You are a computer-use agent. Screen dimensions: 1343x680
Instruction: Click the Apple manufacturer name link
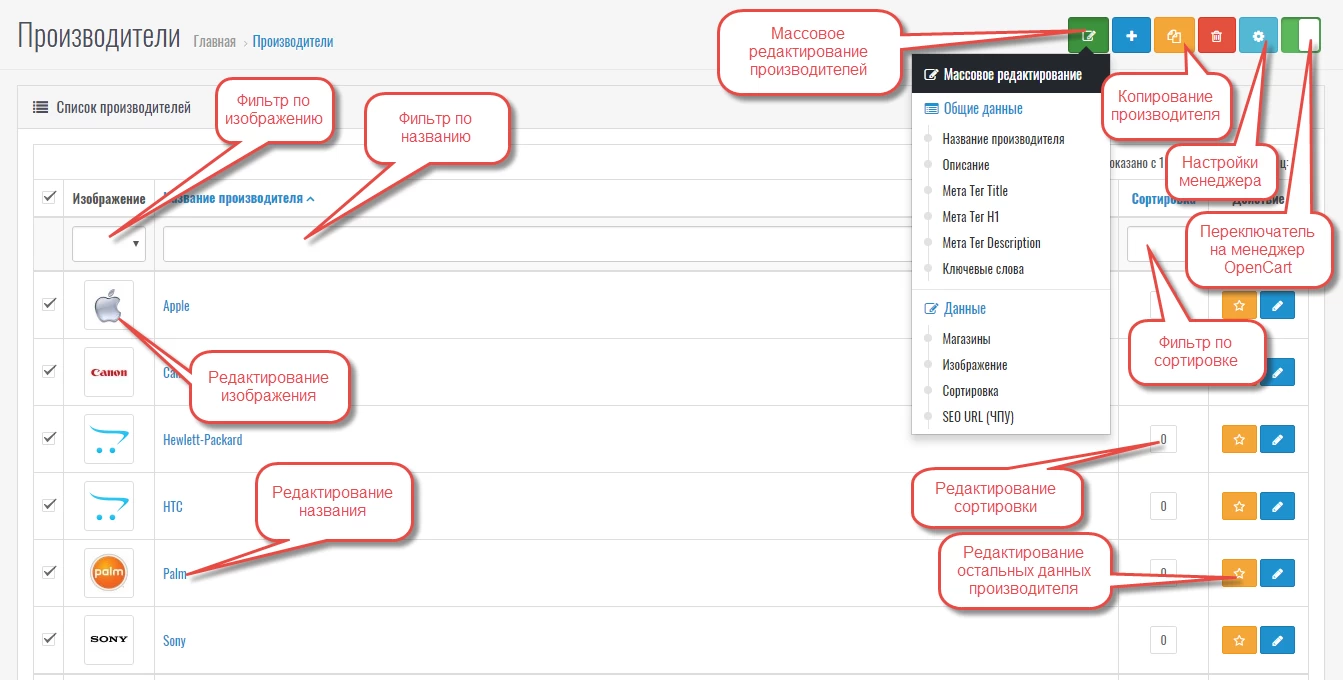(176, 306)
